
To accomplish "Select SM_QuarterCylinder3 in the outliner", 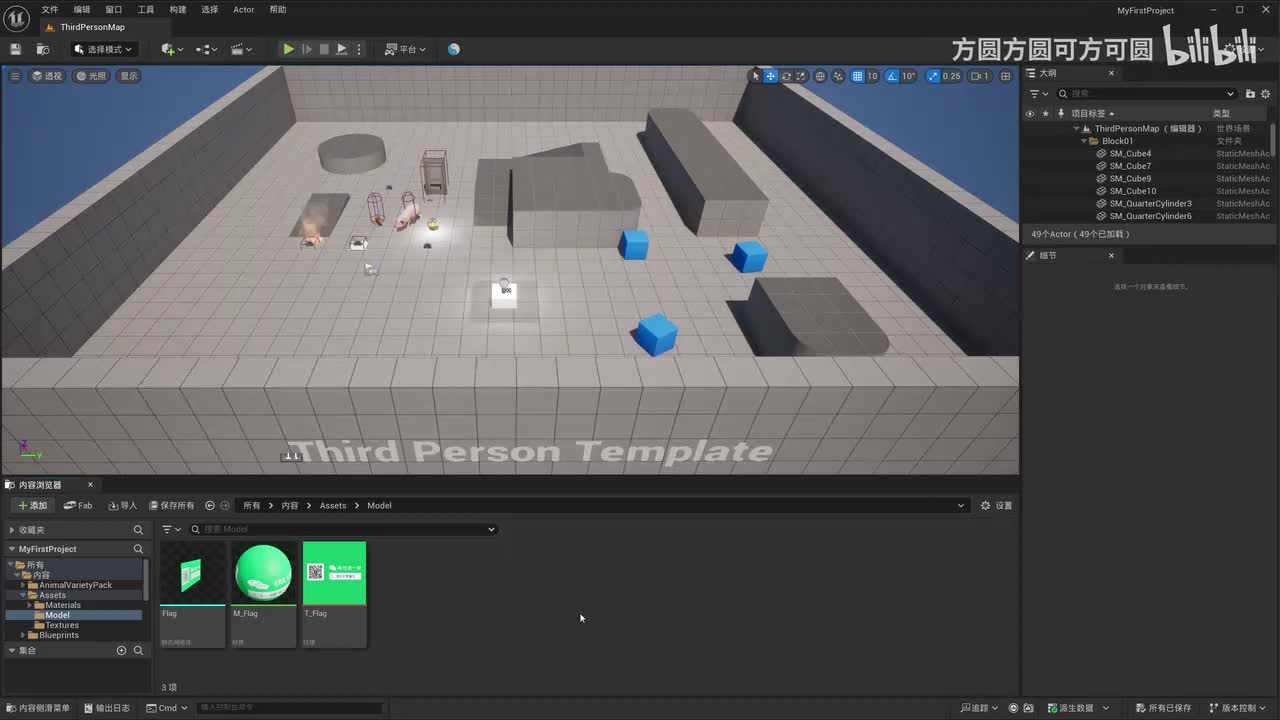I will point(1150,204).
